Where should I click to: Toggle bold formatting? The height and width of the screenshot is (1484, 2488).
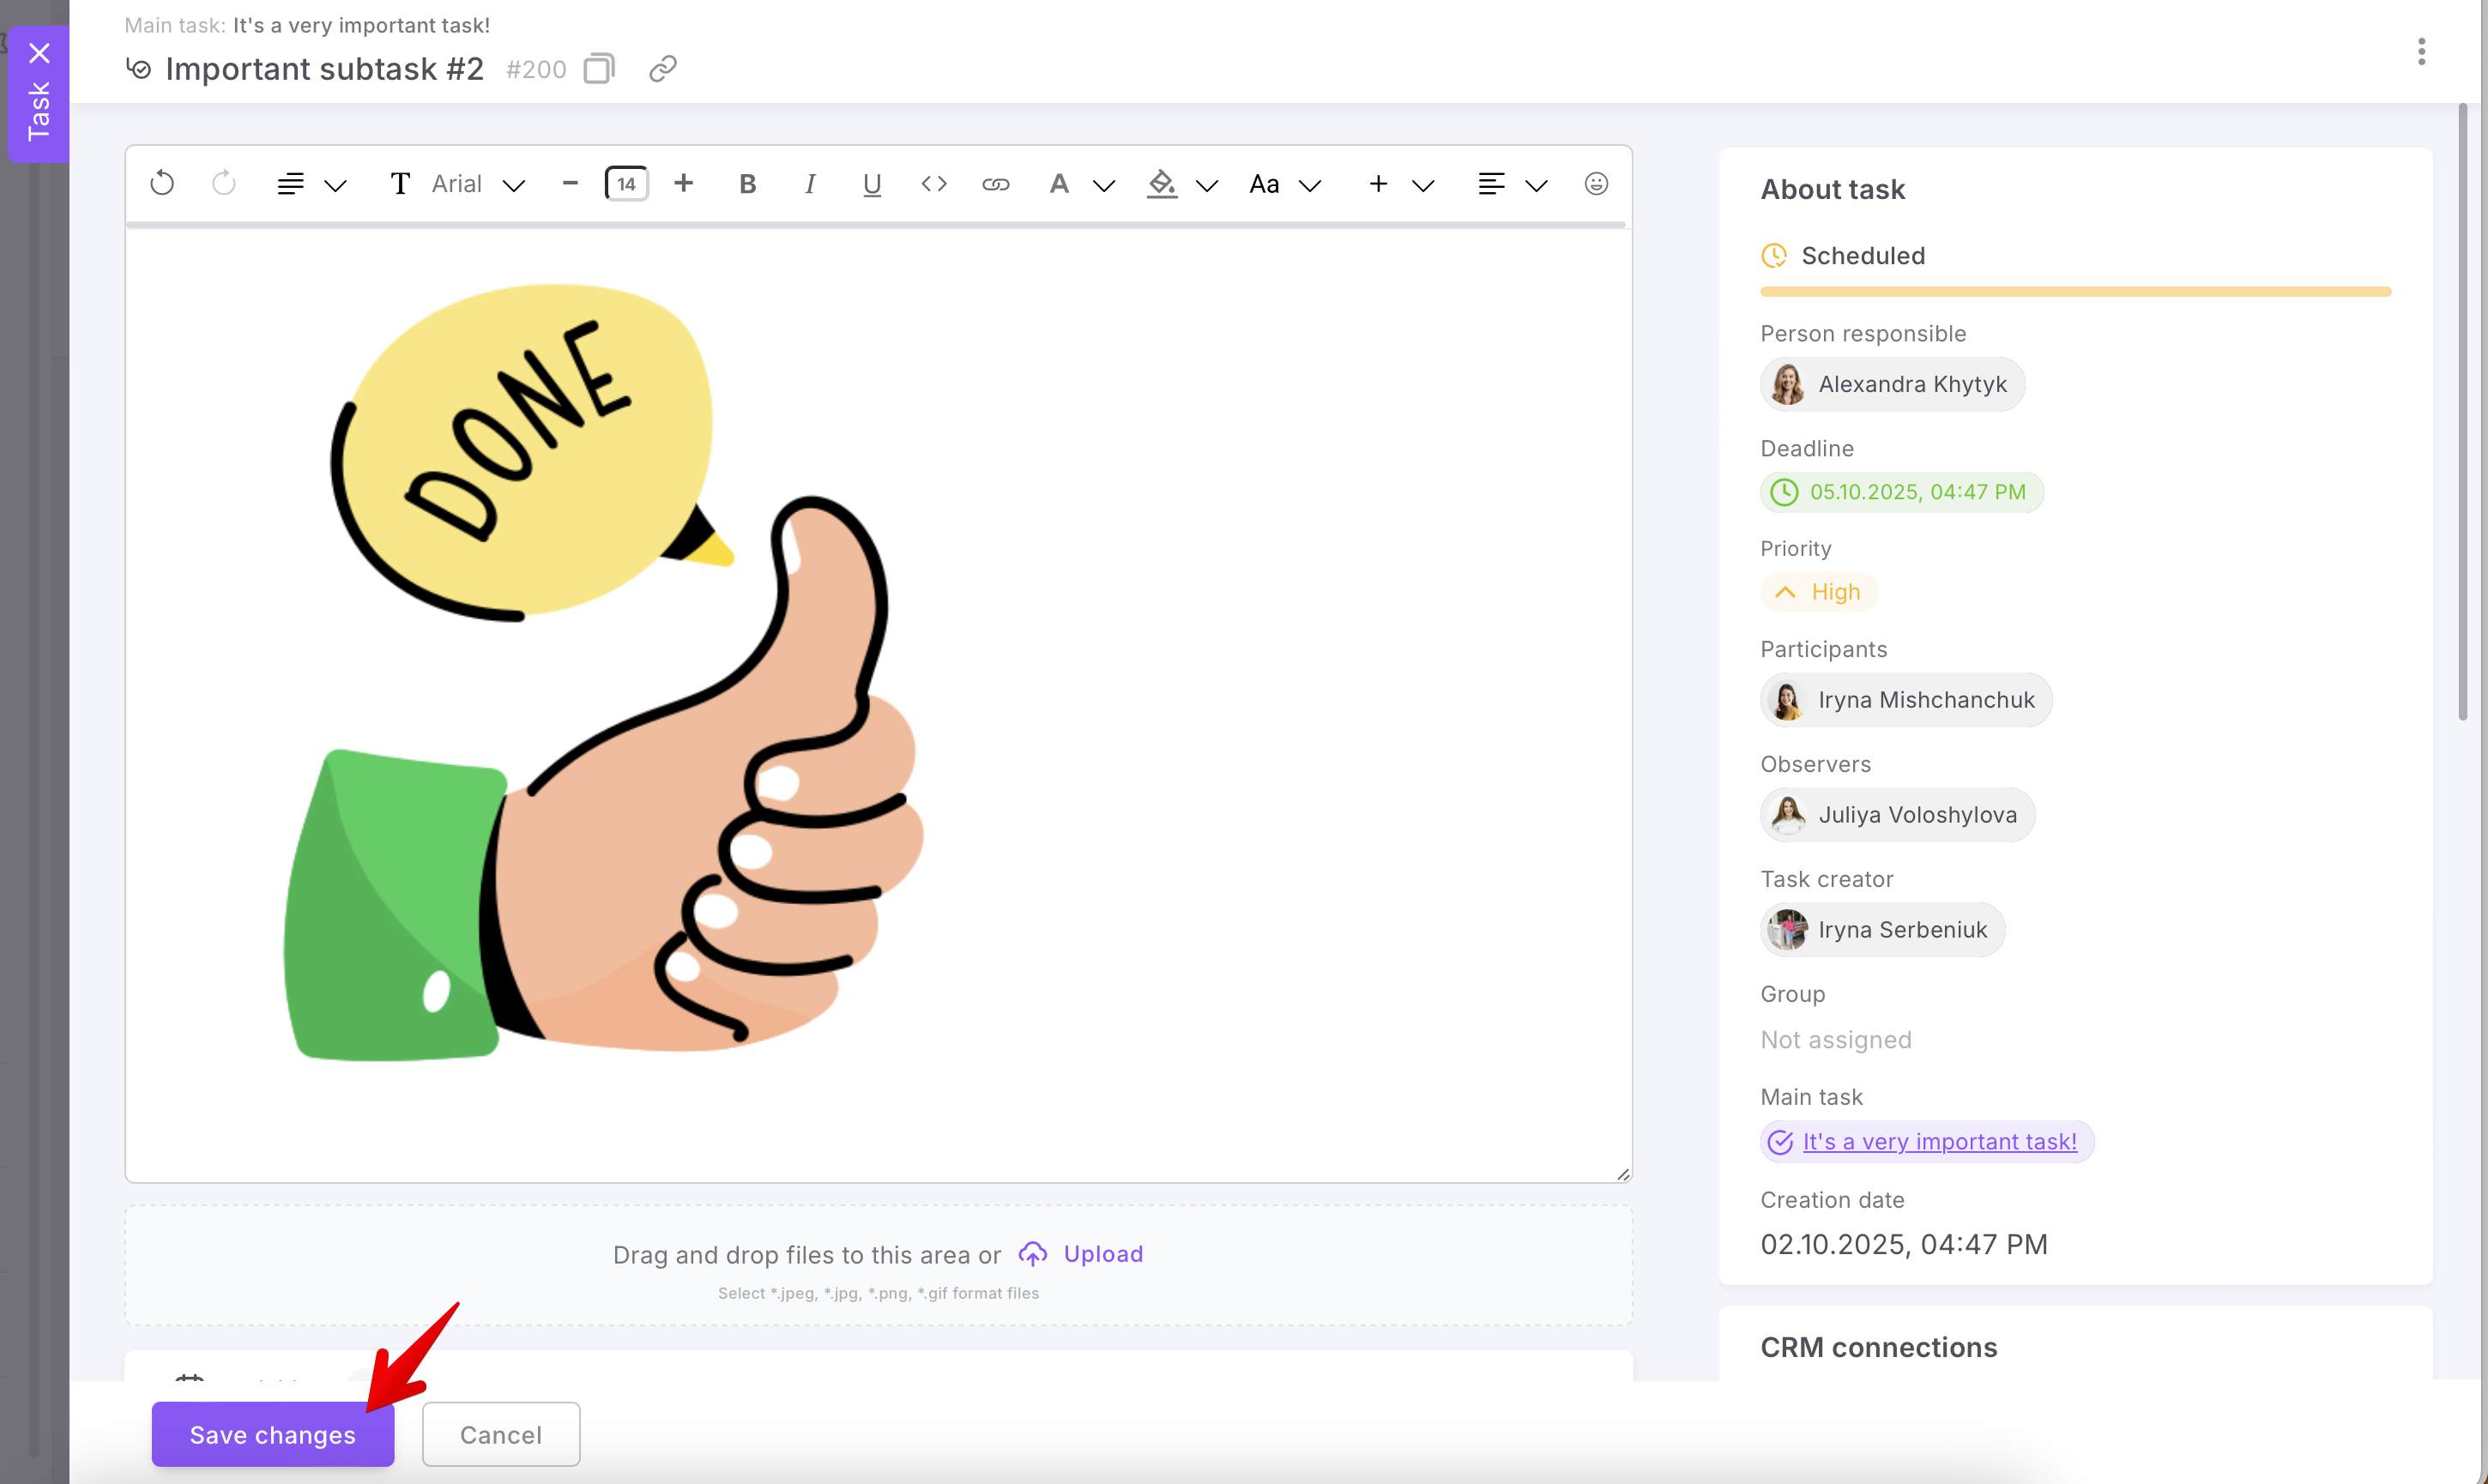pos(747,184)
